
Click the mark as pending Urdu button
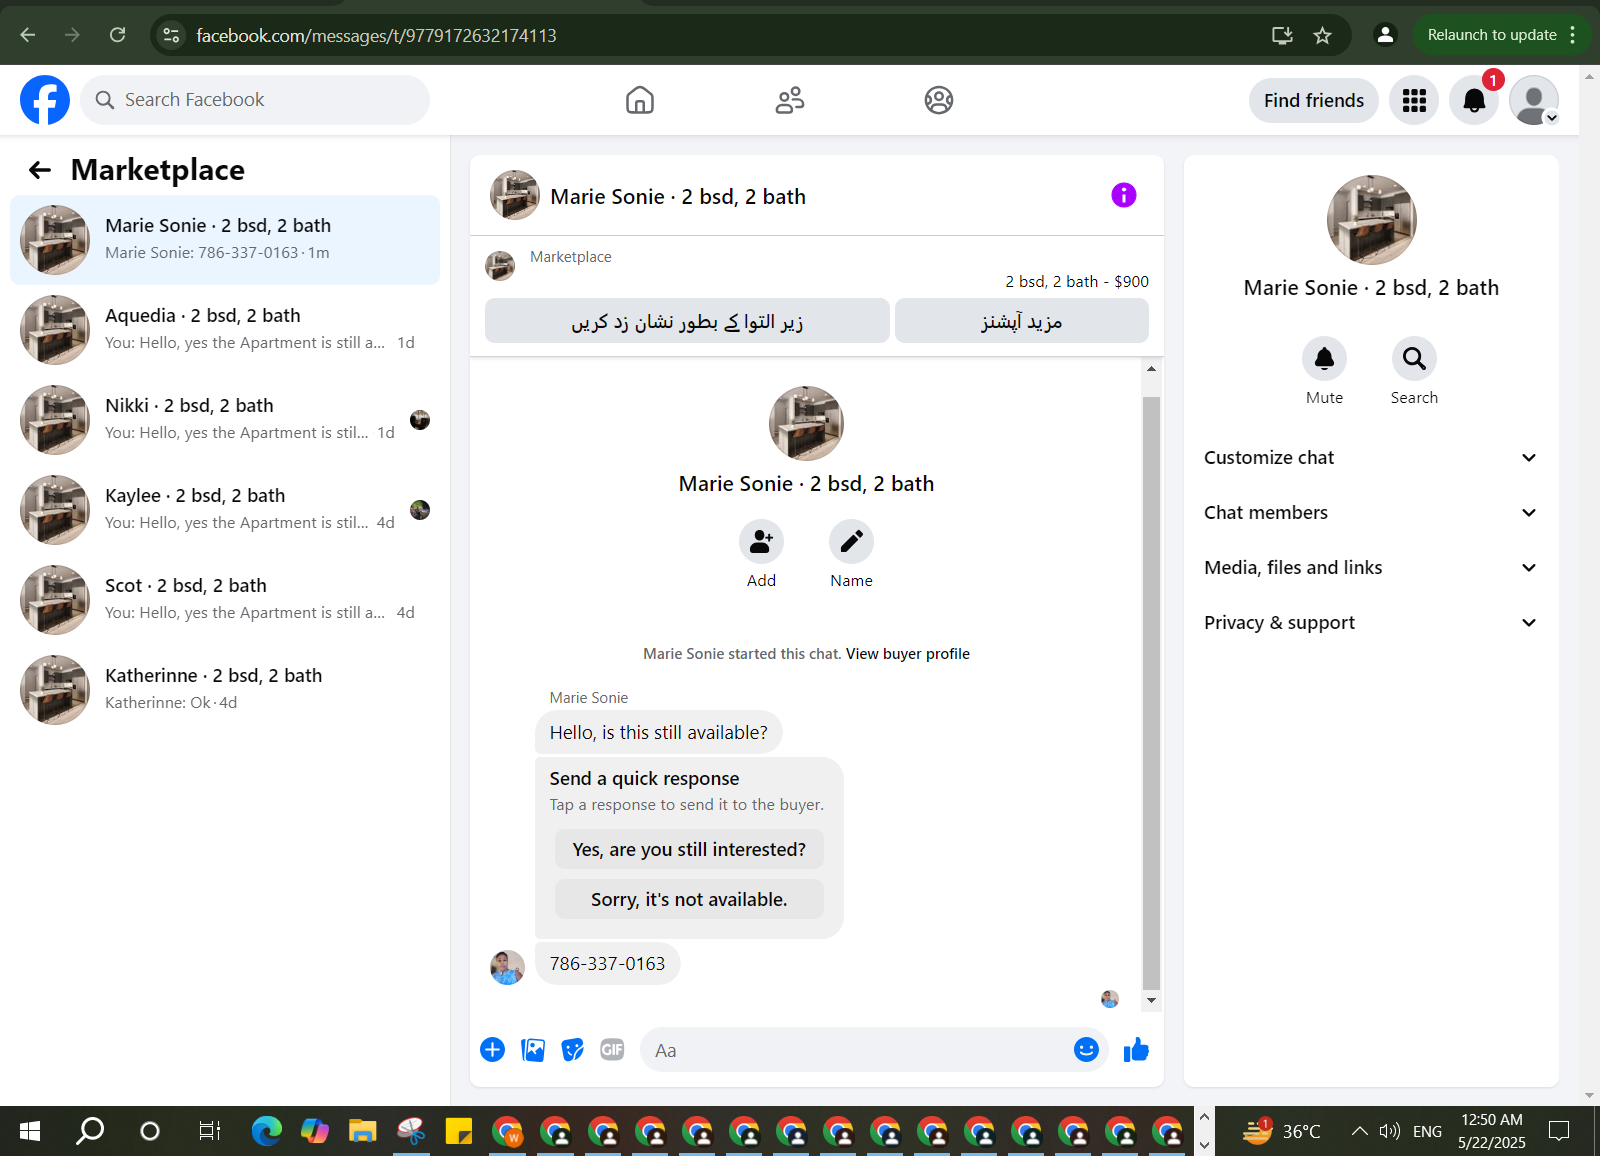687,321
